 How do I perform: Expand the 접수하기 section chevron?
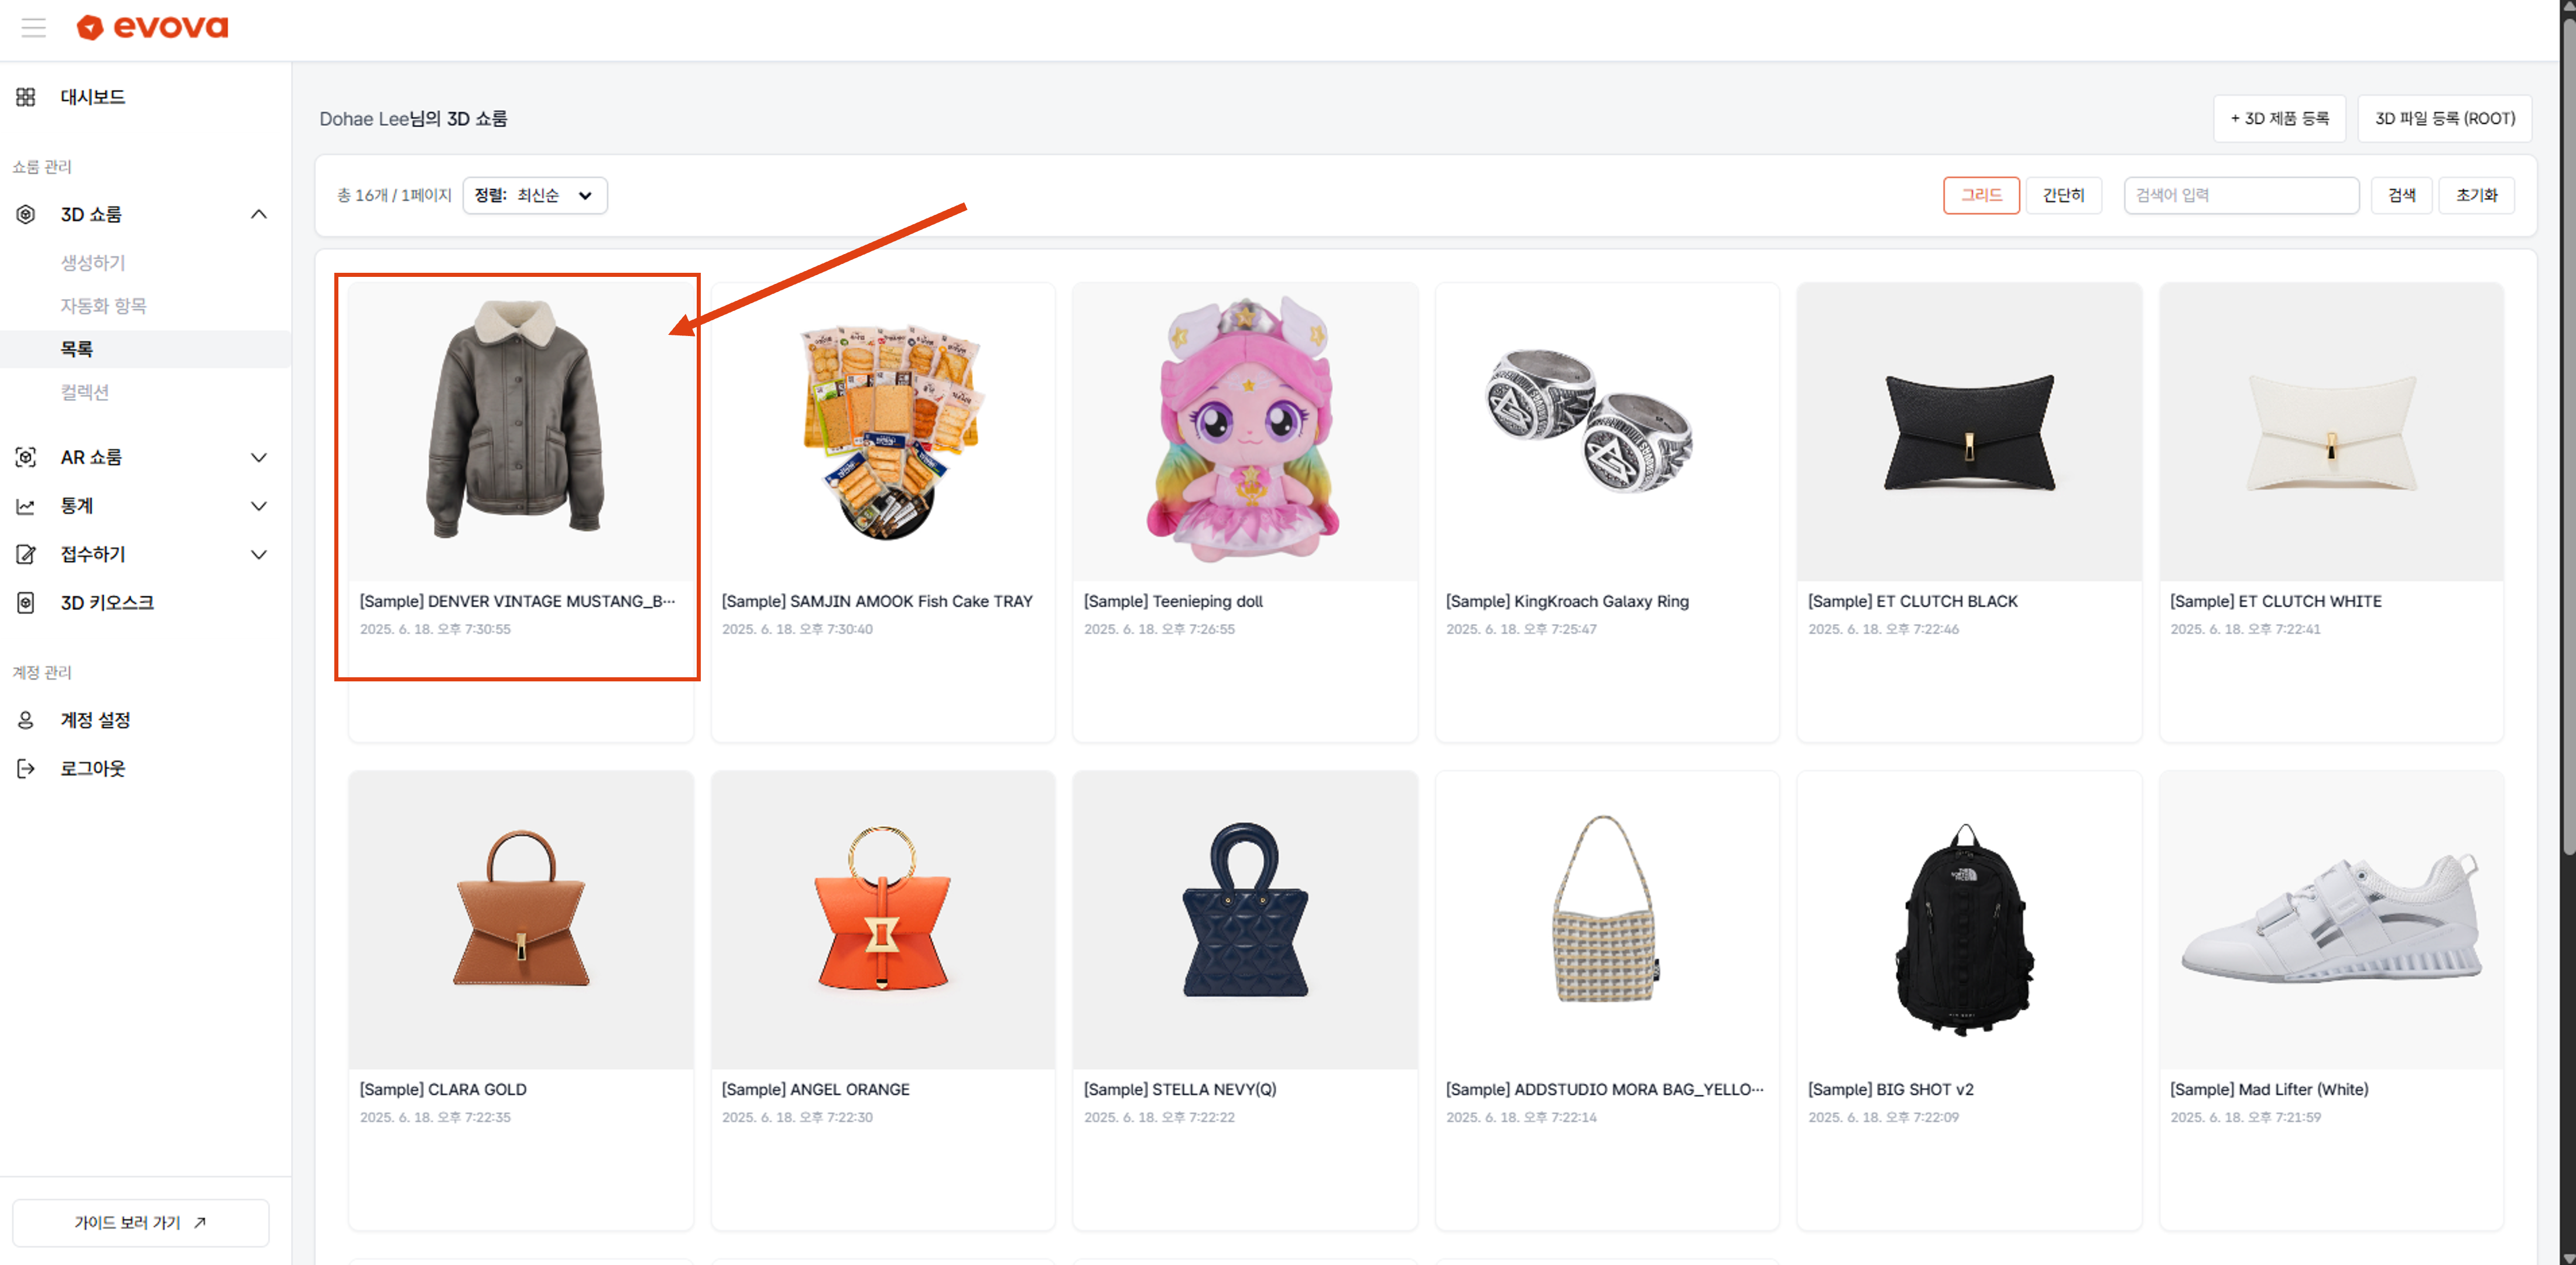(x=258, y=554)
